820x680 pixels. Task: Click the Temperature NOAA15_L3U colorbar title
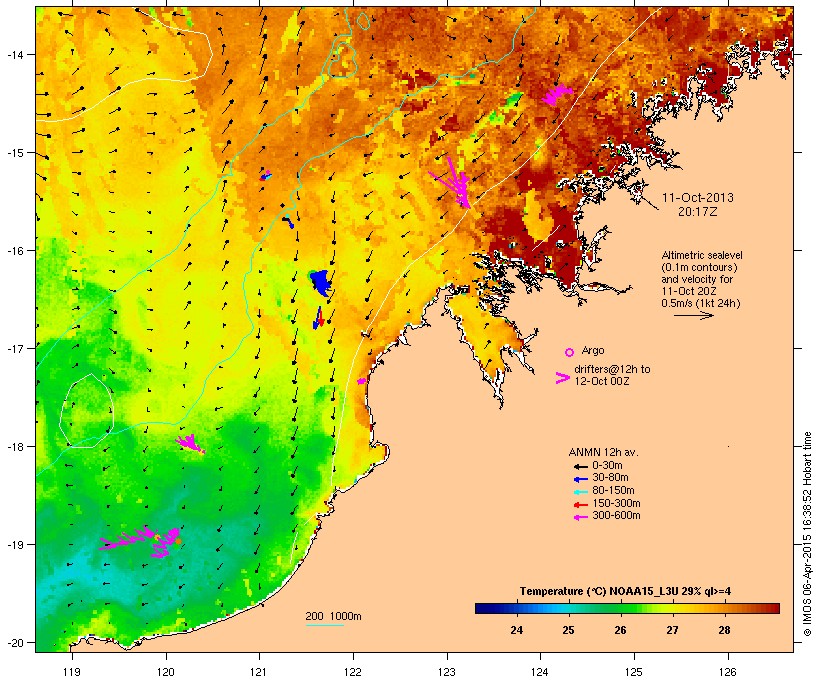click(x=625, y=592)
